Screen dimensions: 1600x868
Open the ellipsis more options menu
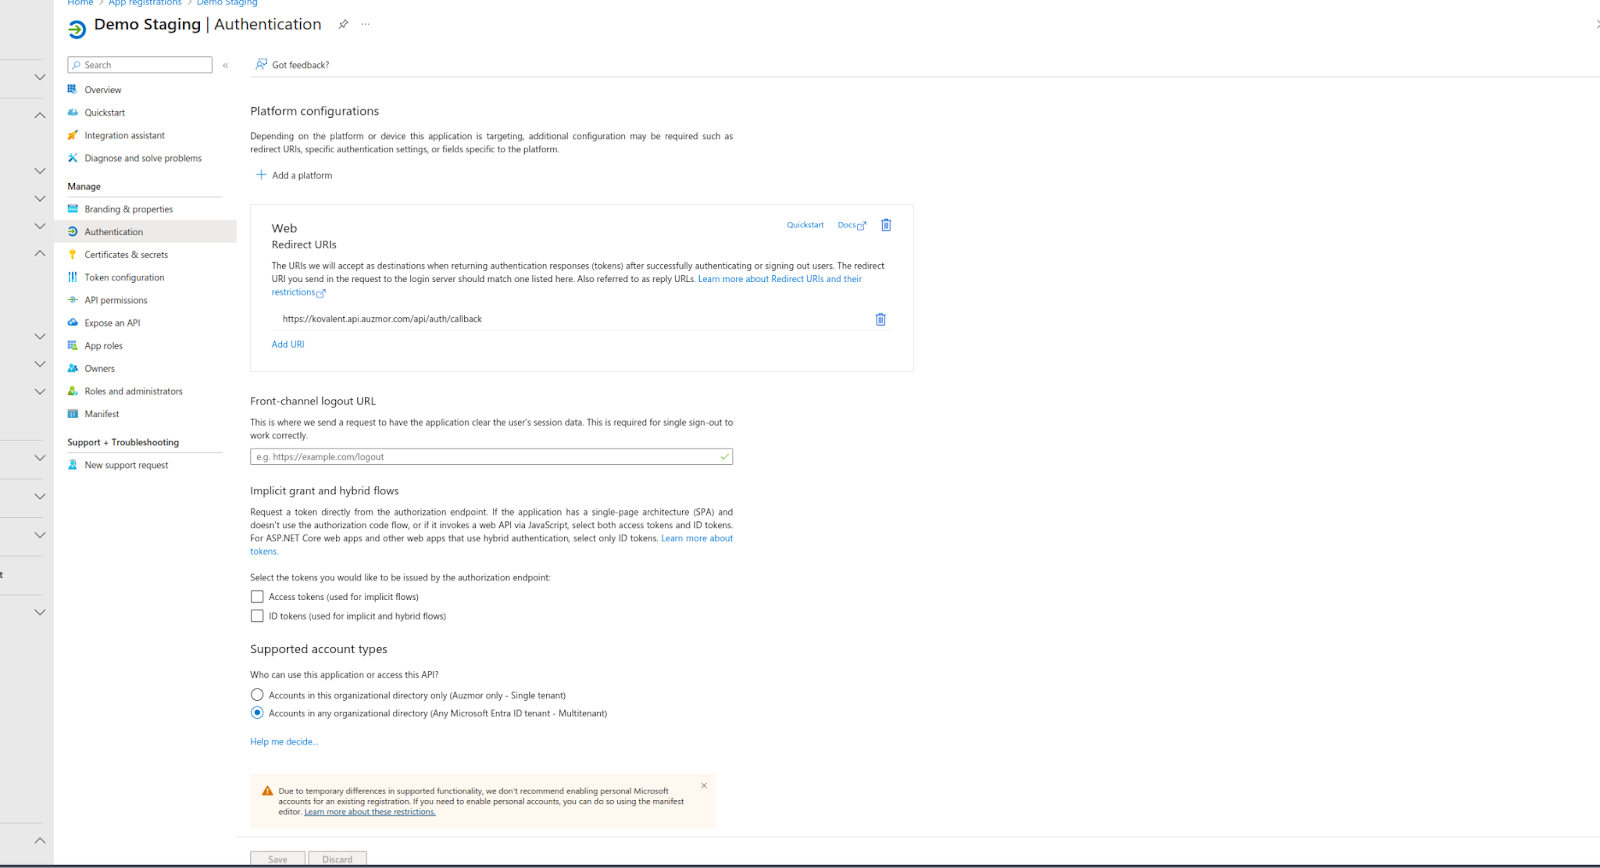pos(366,24)
